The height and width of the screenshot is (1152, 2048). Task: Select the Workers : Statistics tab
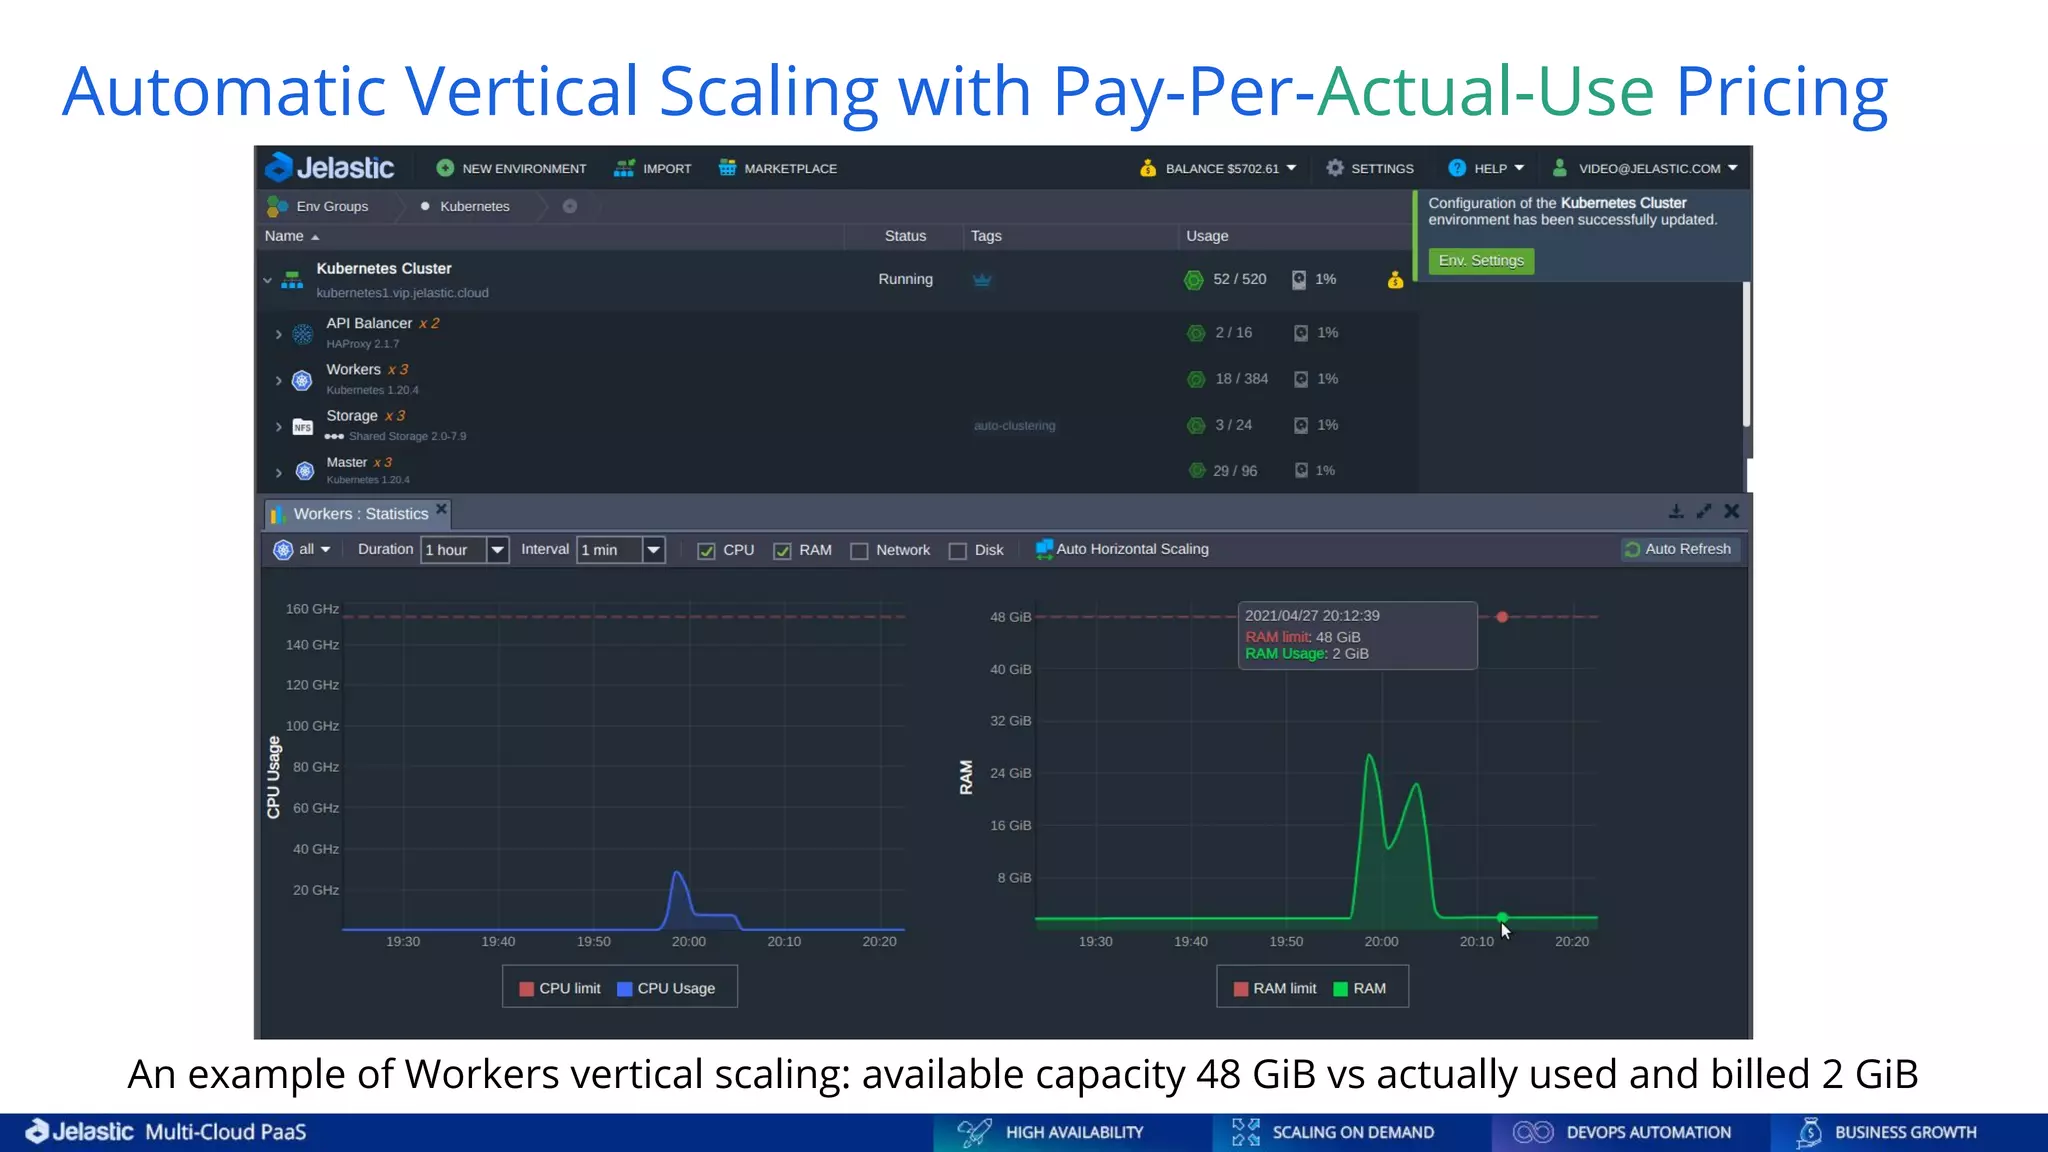360,514
